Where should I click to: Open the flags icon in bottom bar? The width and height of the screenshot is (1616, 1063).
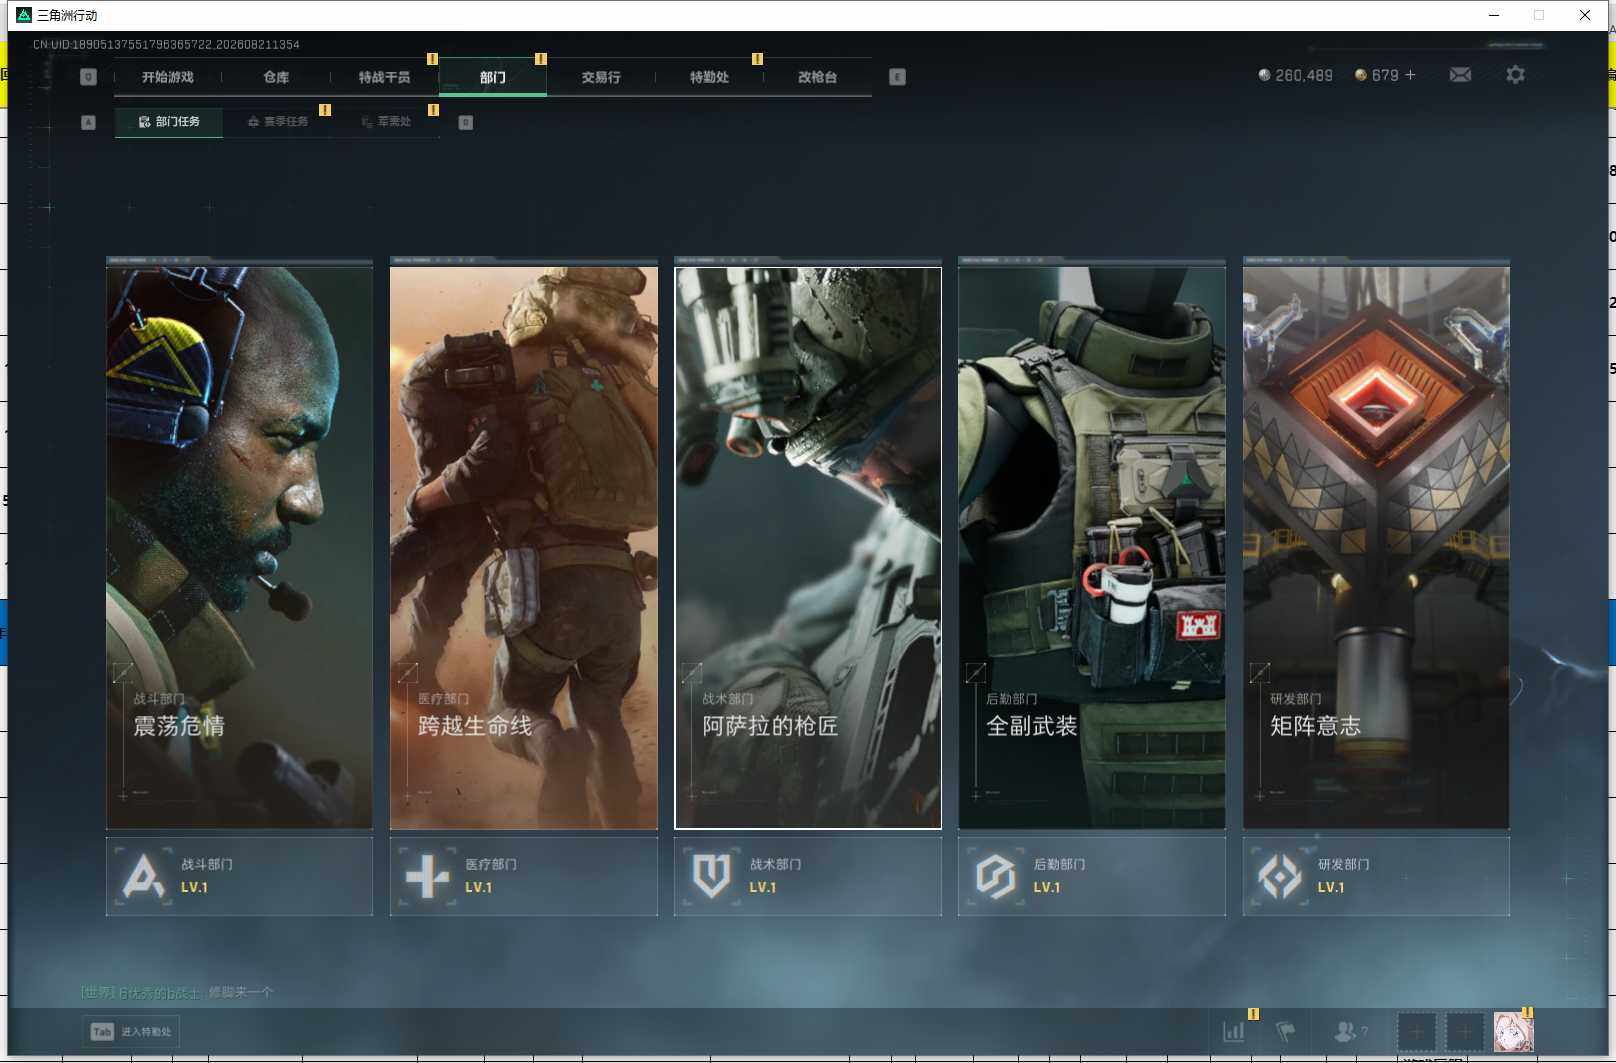[x=1286, y=1031]
